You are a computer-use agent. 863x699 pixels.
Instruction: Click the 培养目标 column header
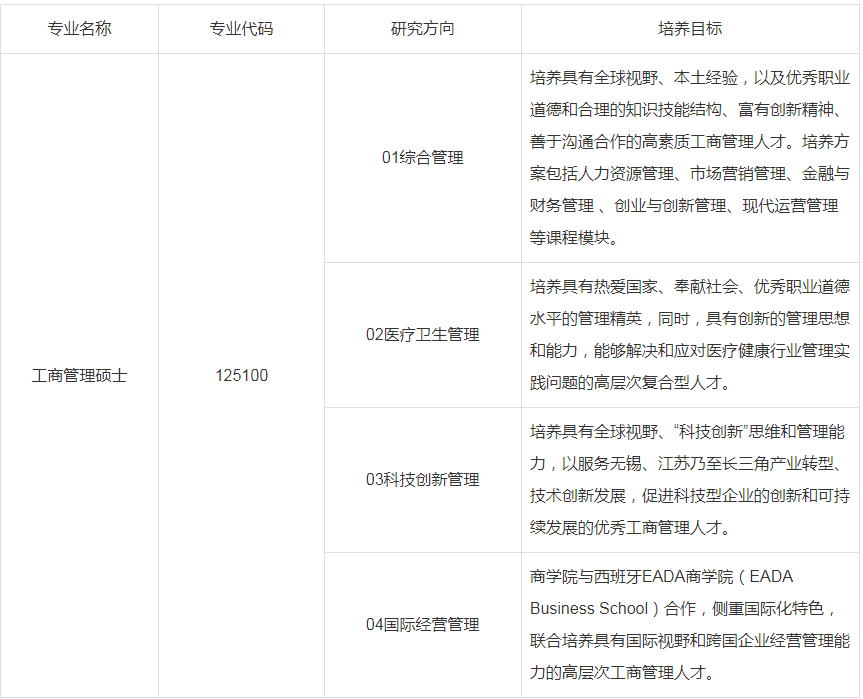click(688, 30)
